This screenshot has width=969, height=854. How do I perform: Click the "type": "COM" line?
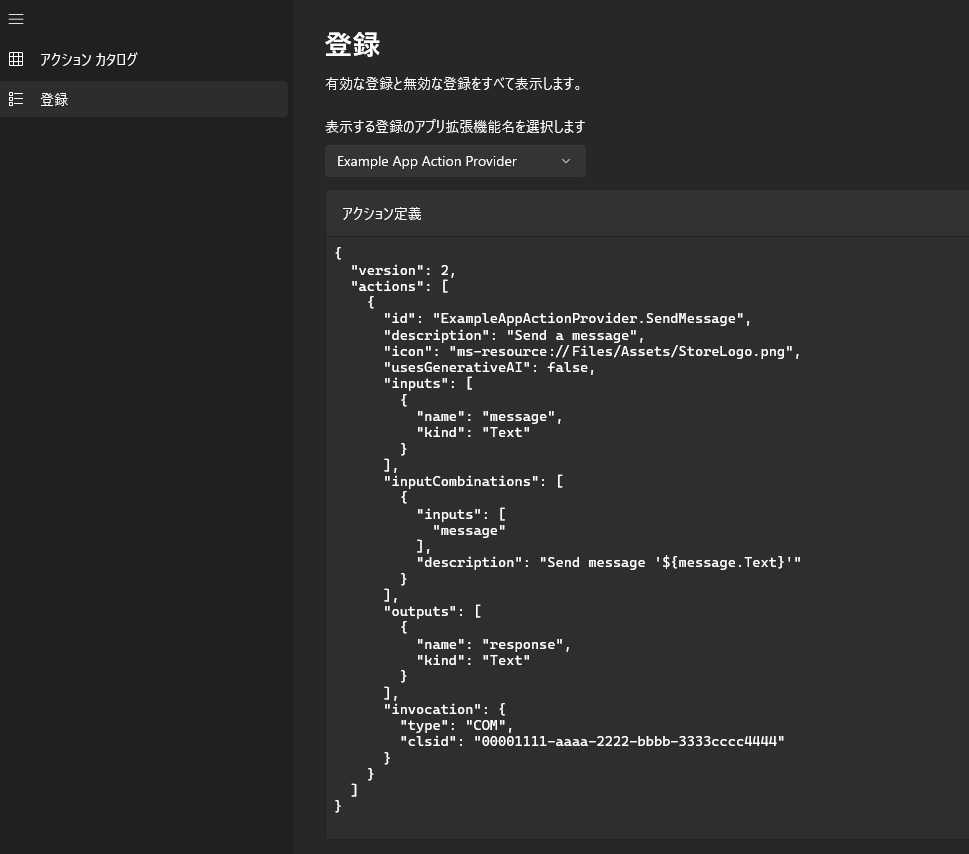(x=456, y=725)
